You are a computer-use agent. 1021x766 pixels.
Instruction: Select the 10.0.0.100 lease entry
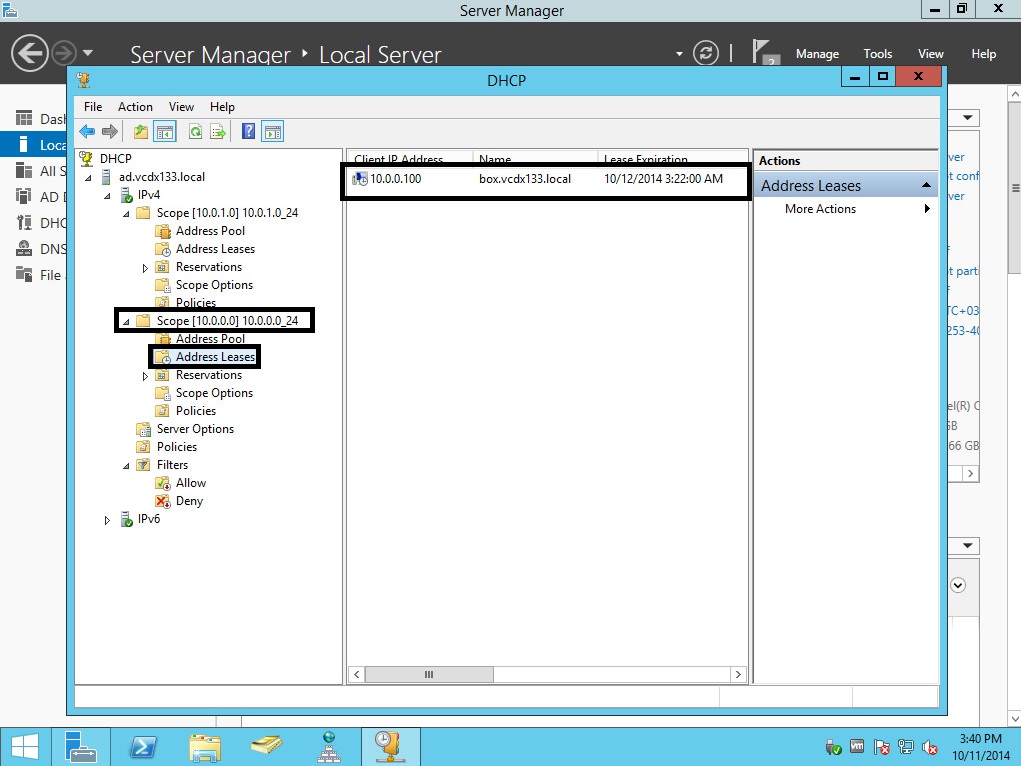(396, 179)
